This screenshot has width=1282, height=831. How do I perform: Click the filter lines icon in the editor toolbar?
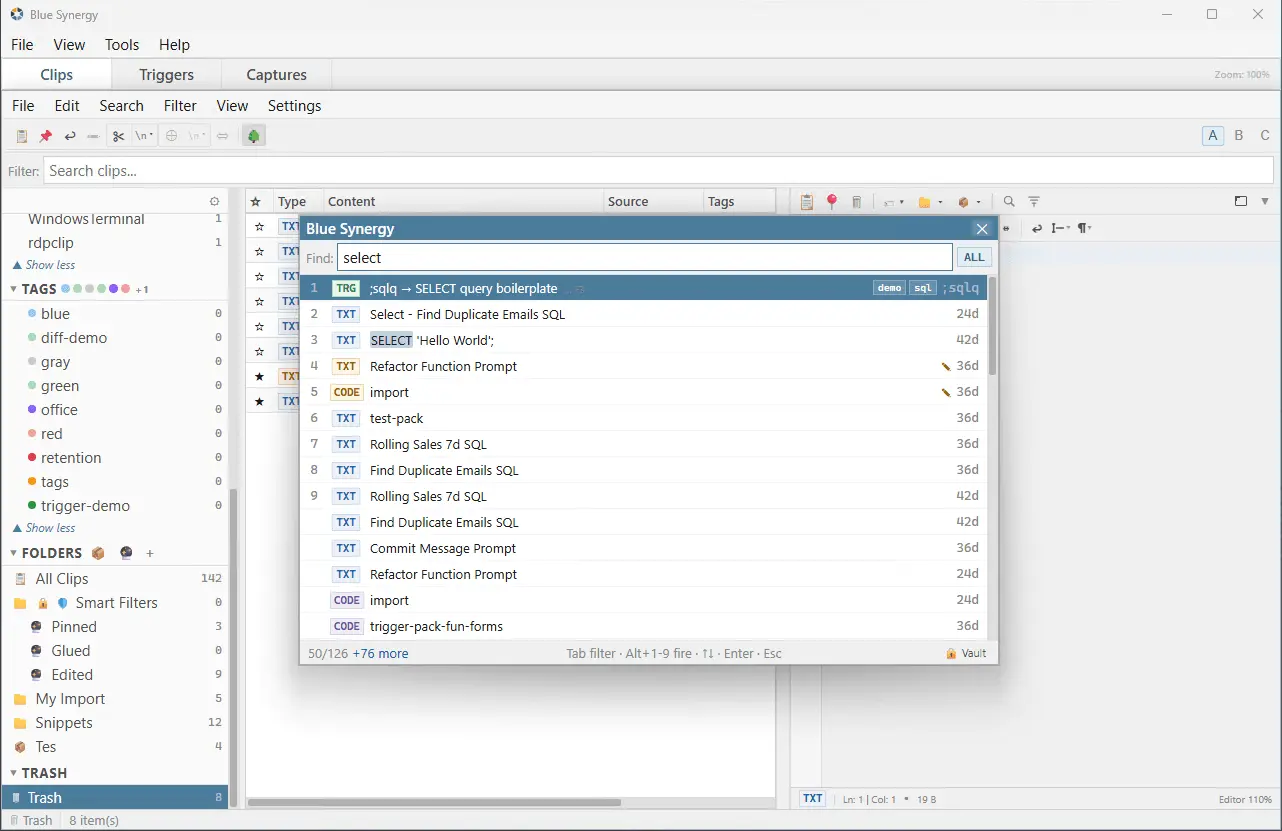pyautogui.click(x=1034, y=201)
